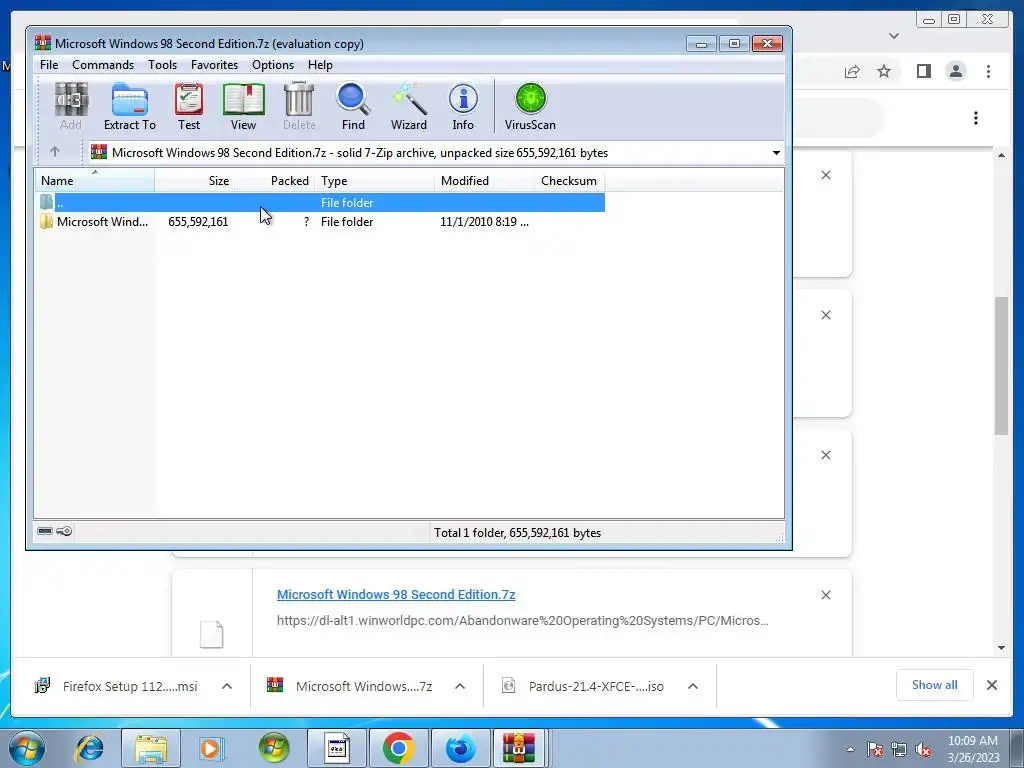This screenshot has height=768, width=1024.
Task: Click Show all downloads button
Action: (x=935, y=684)
